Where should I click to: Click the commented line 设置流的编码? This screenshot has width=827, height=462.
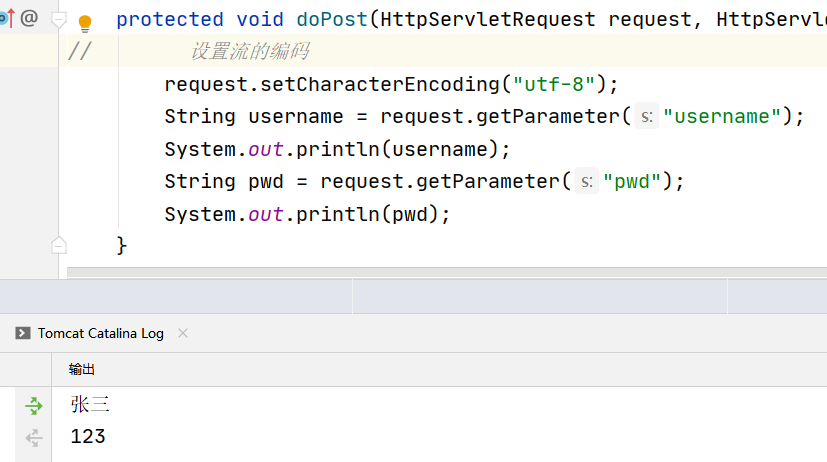pos(249,52)
